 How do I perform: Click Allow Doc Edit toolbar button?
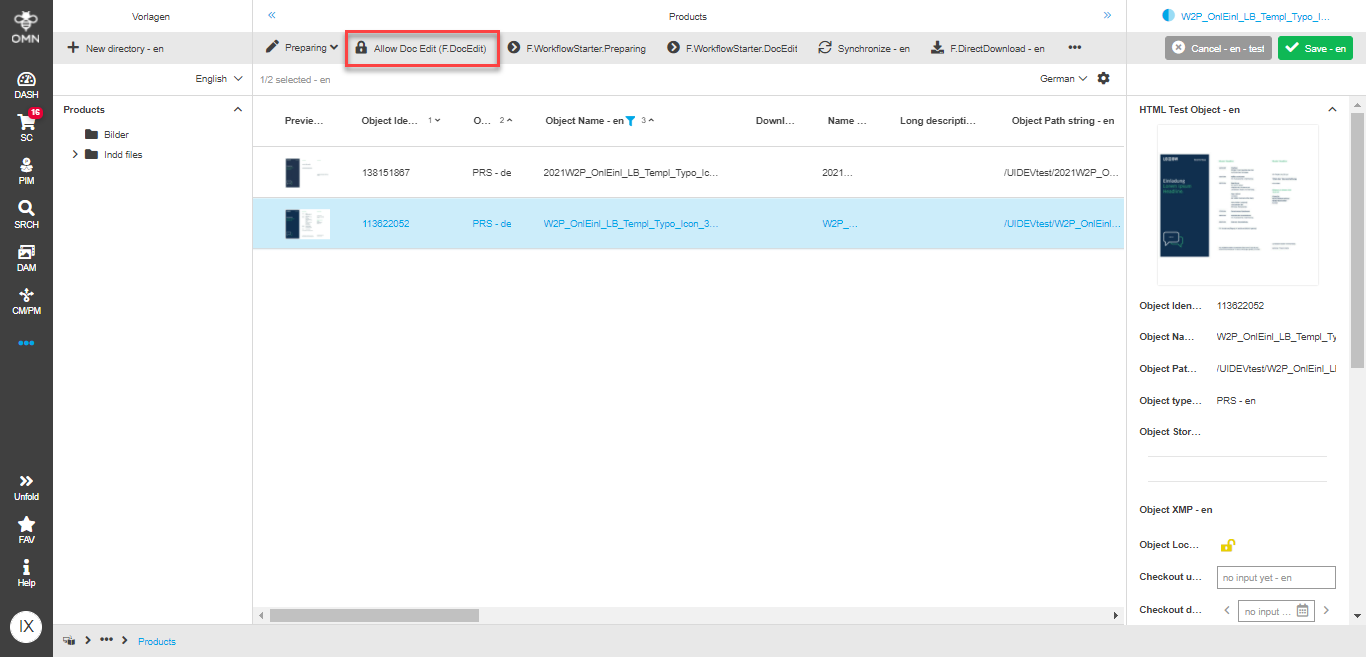point(421,48)
